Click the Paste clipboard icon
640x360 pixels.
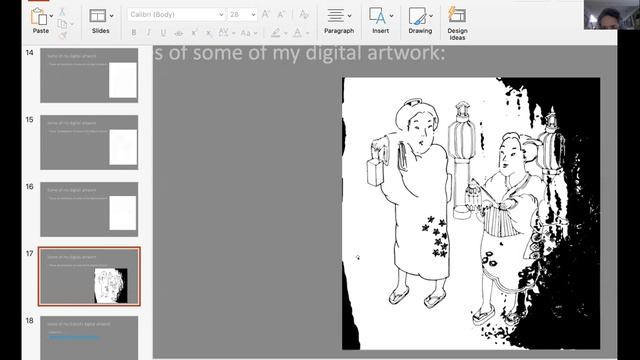pyautogui.click(x=38, y=16)
